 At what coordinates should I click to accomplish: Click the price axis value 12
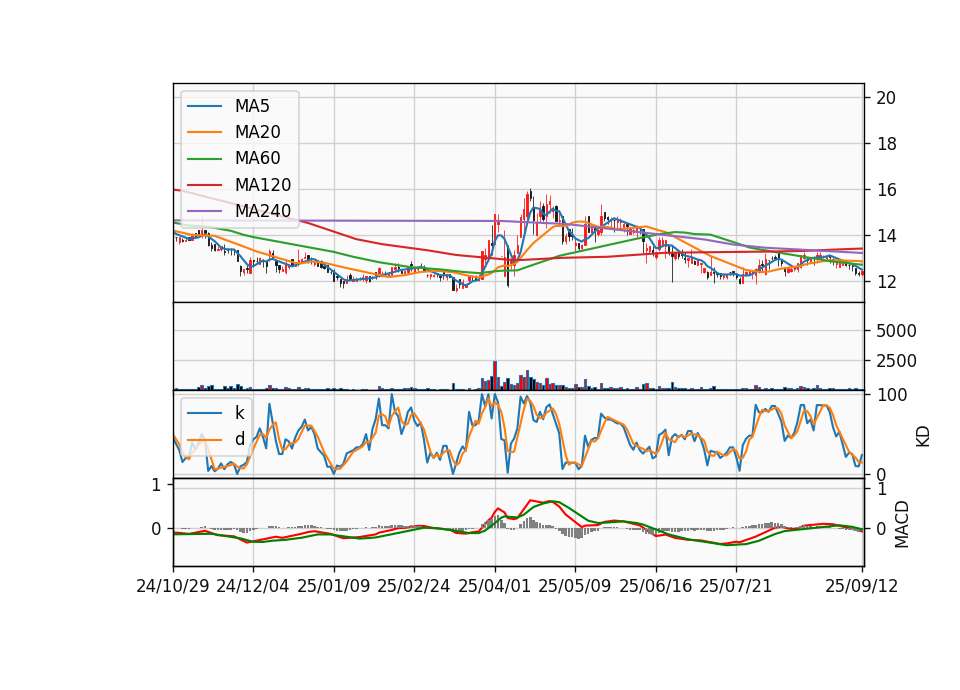886,282
